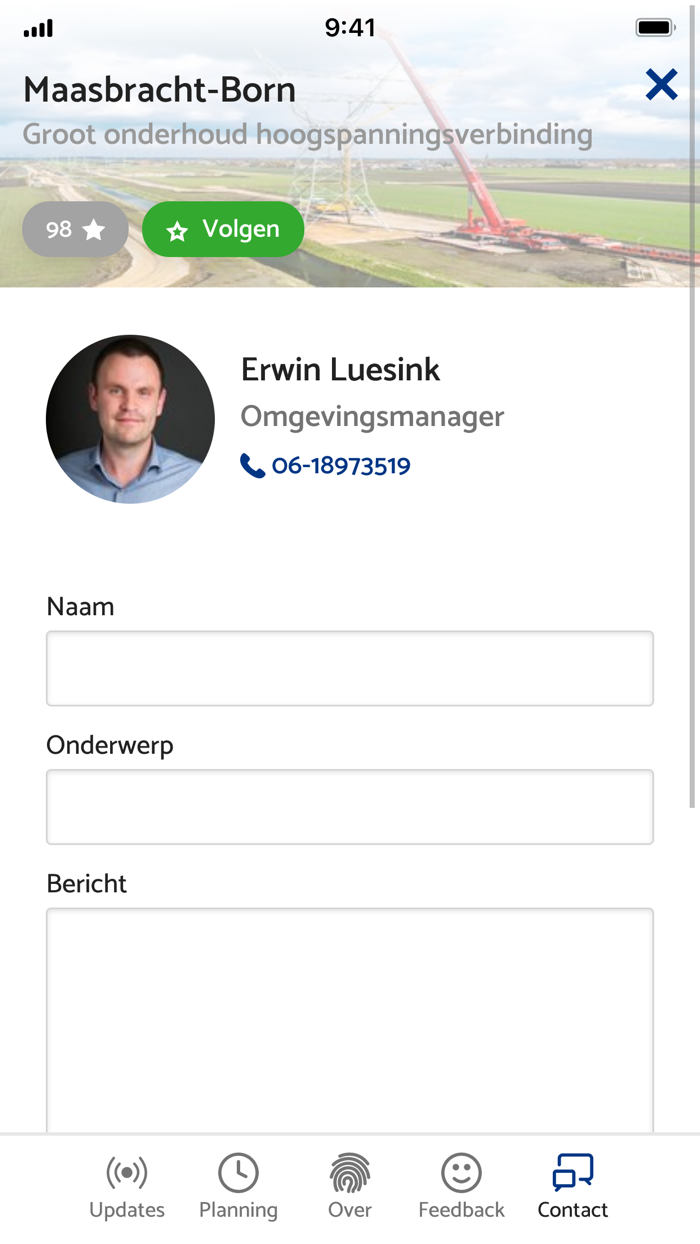Tap the fingerprint Over icon
This screenshot has height=1244, width=700.
[x=349, y=1172]
